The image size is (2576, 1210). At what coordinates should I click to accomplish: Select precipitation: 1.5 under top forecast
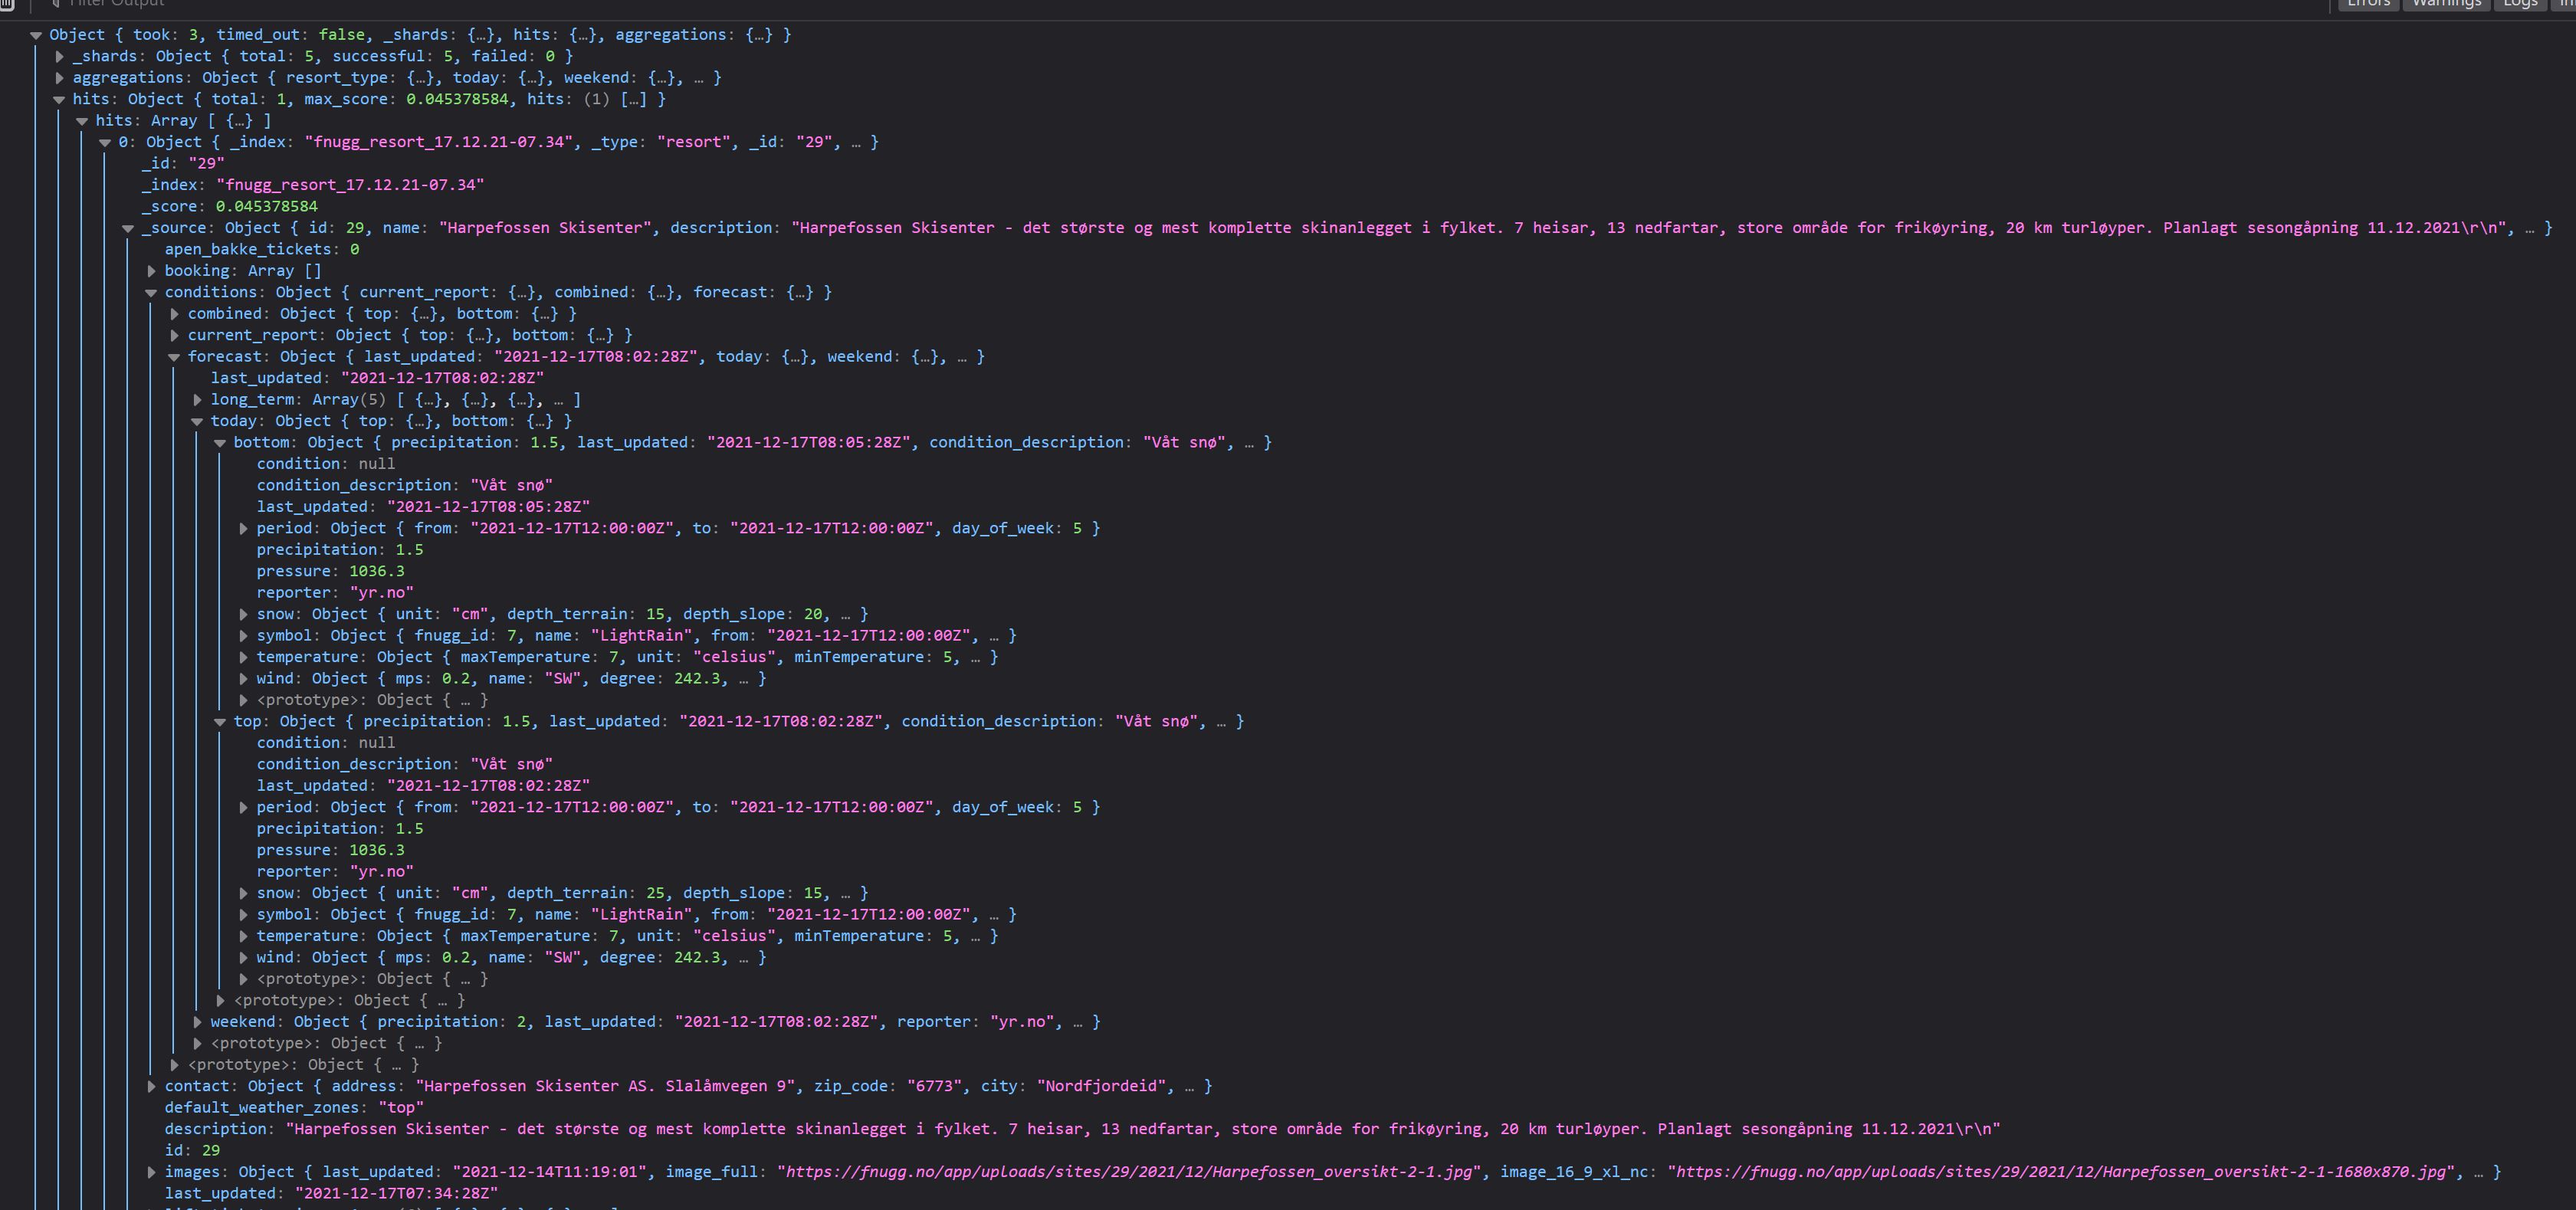[340, 829]
